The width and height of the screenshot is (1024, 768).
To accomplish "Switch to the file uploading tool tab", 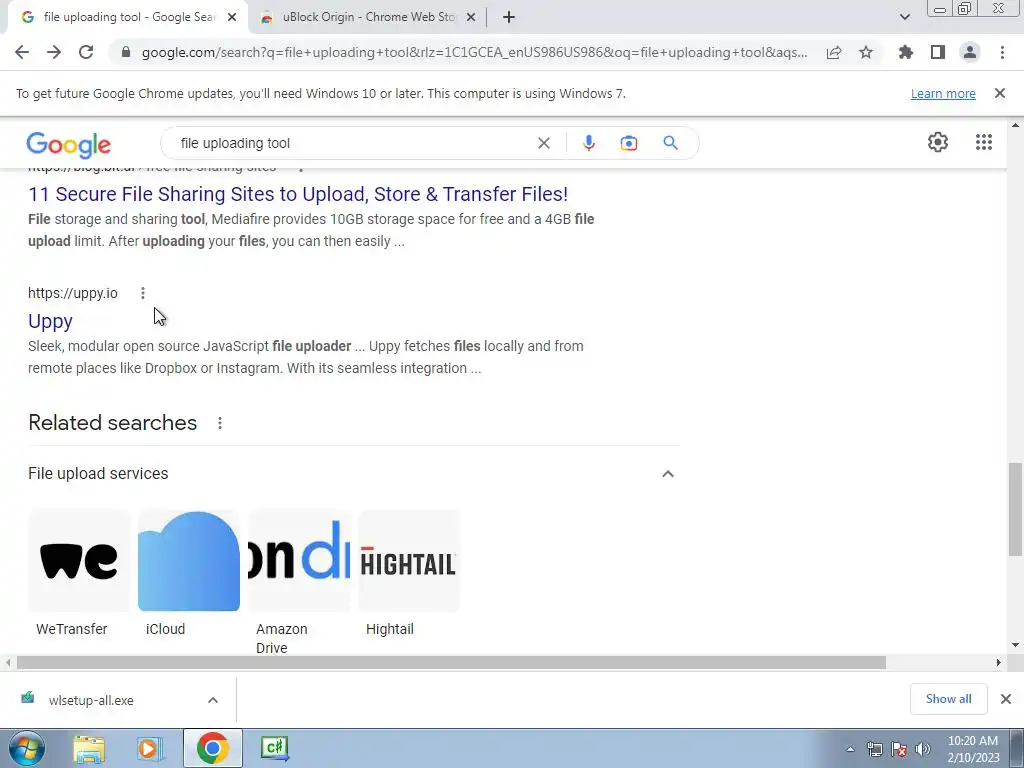I will (x=128, y=17).
